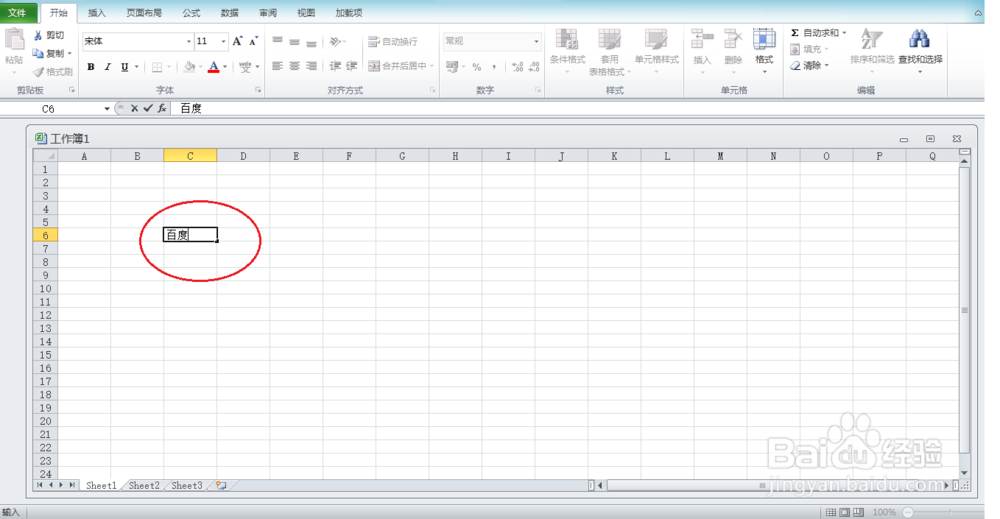Switch to the Data (数据) tab
Image resolution: width=1000 pixels, height=519 pixels.
230,13
